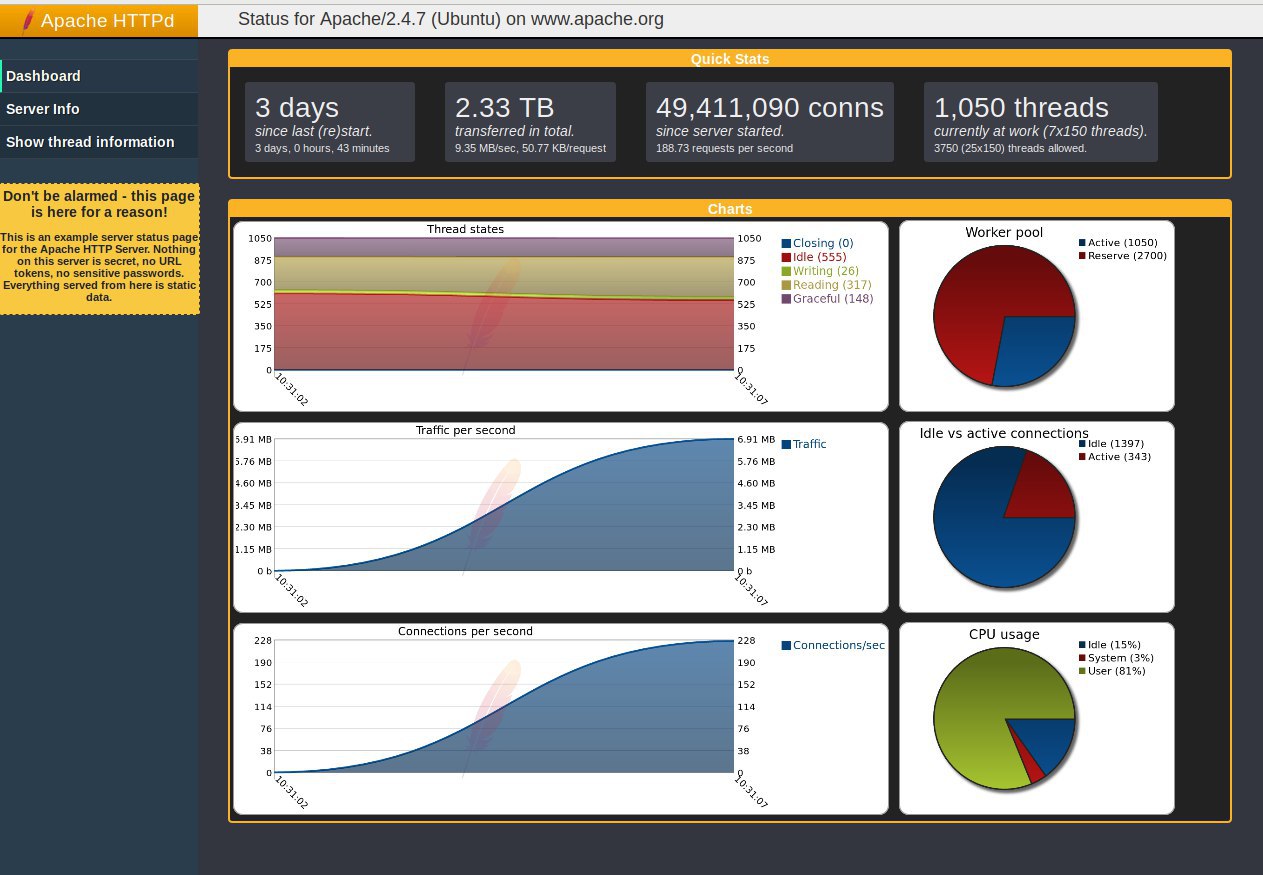This screenshot has height=875, width=1263.
Task: Click the Connections per second chart
Action: (504, 706)
